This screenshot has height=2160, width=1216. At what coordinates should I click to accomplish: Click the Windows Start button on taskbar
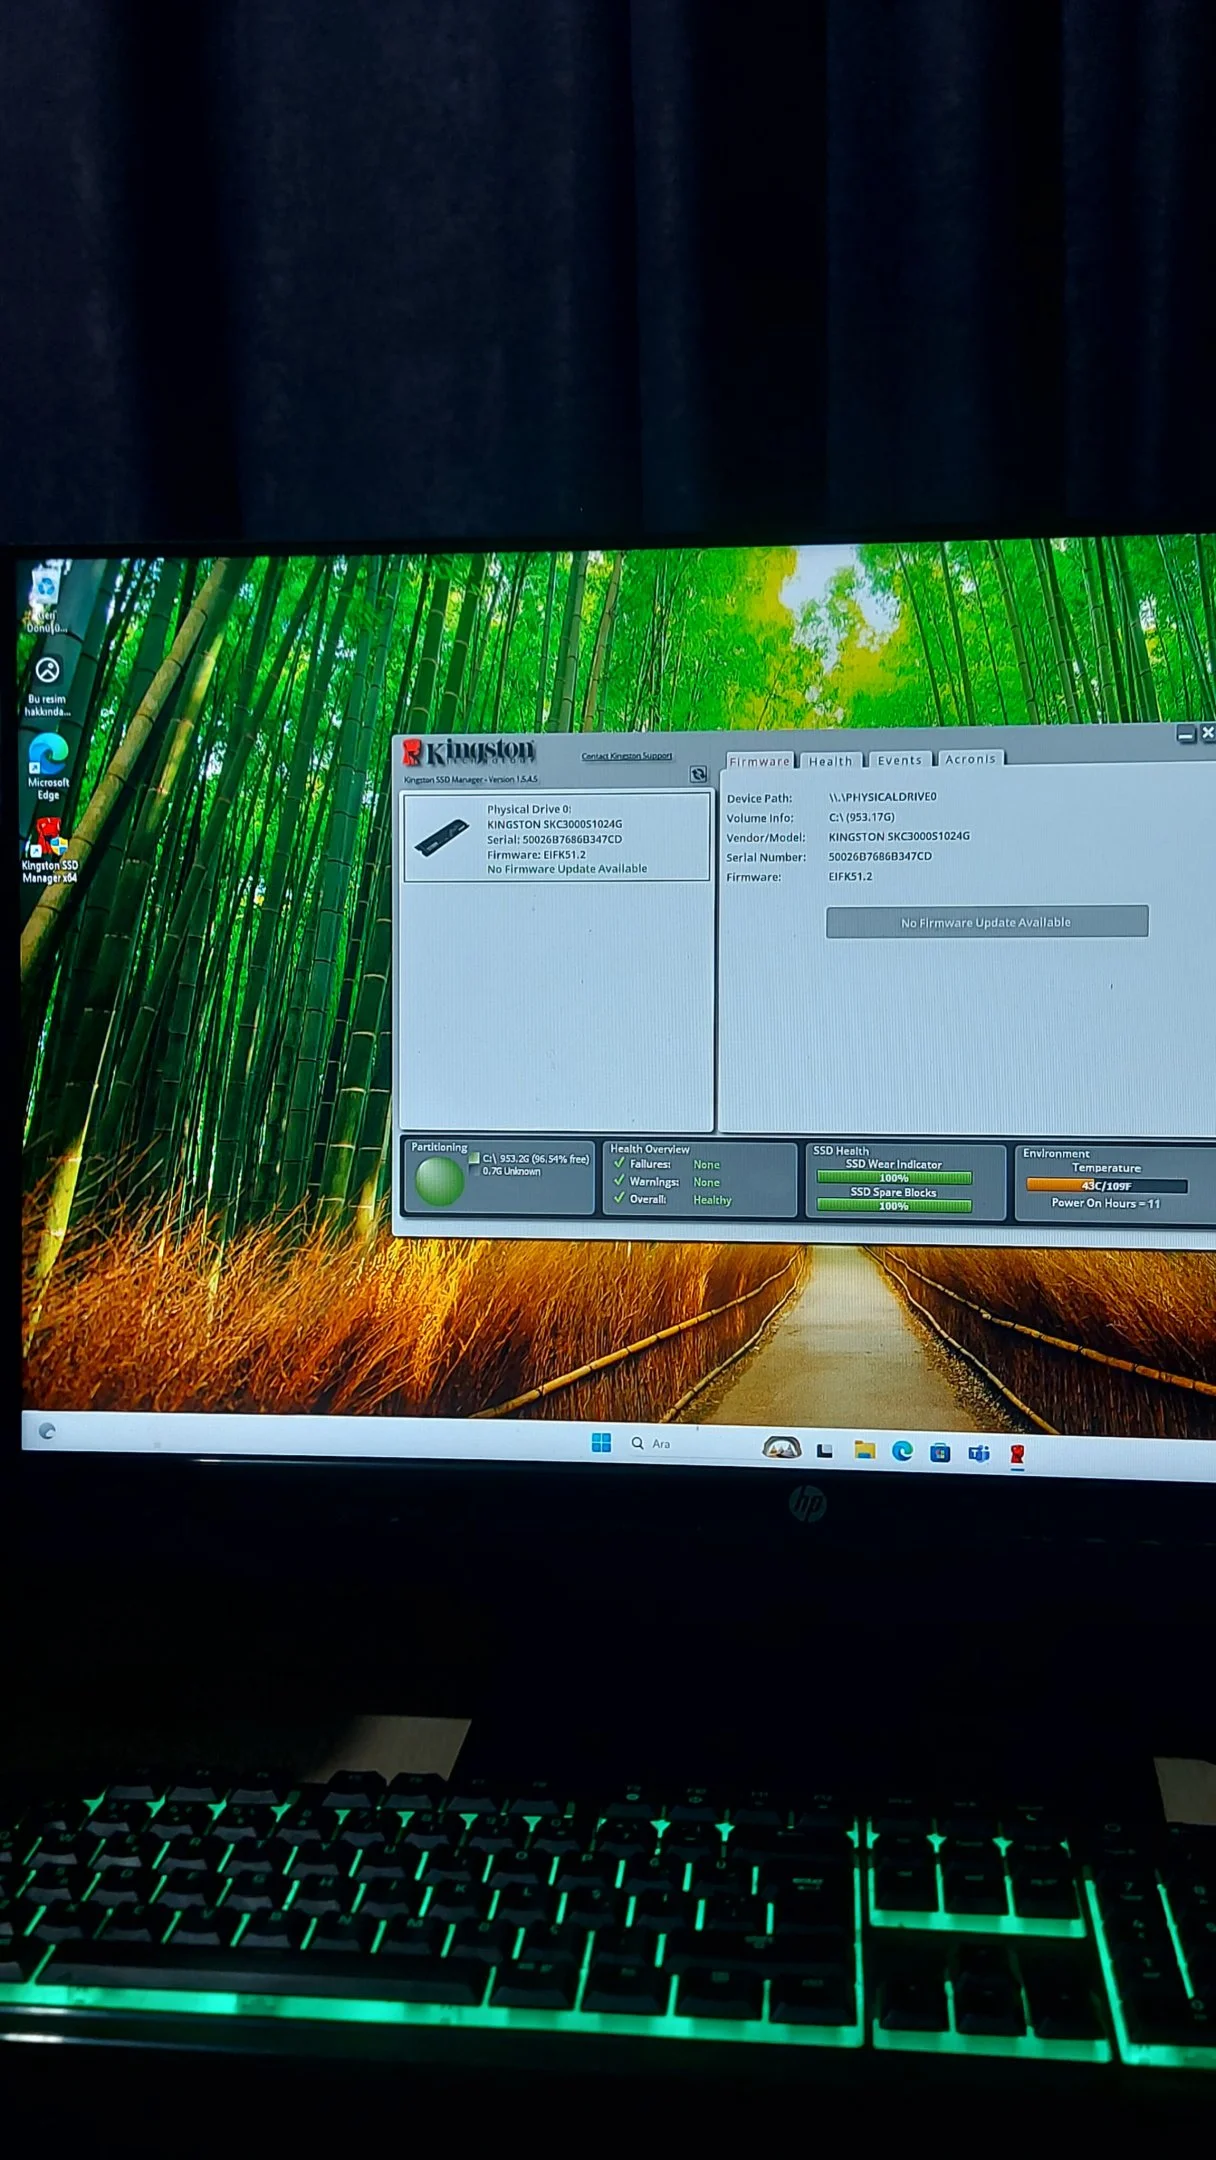tap(601, 1442)
